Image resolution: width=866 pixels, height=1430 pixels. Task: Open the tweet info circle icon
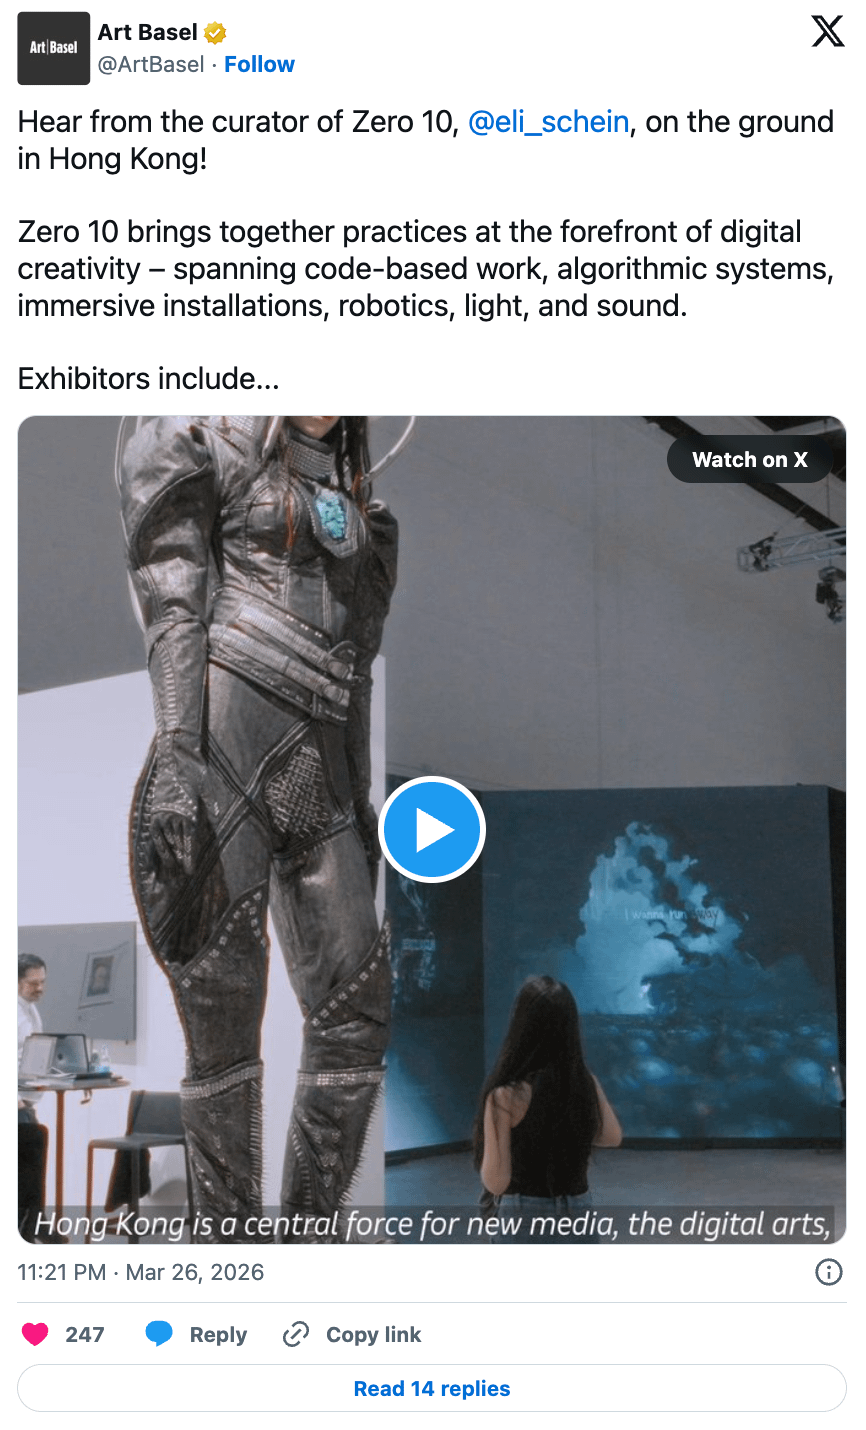(x=829, y=1272)
